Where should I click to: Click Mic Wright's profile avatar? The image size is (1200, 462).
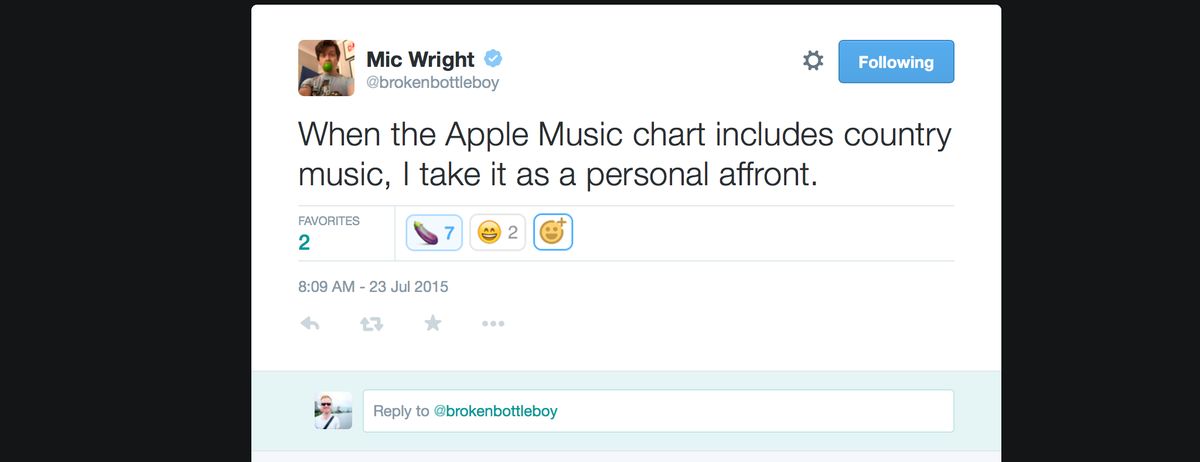click(326, 68)
